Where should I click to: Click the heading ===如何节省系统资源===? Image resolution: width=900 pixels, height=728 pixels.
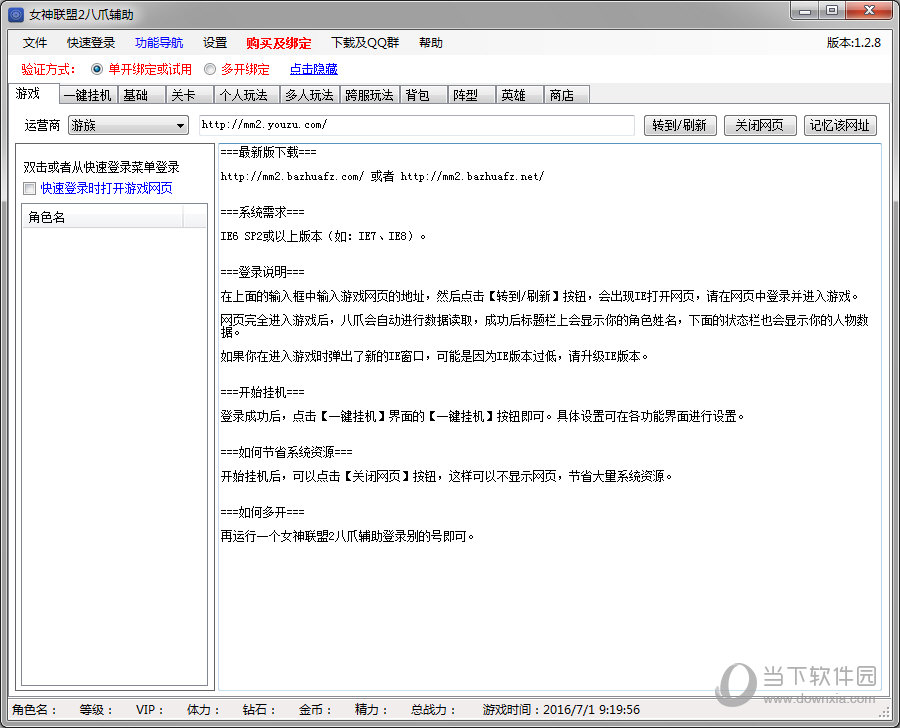[x=286, y=452]
